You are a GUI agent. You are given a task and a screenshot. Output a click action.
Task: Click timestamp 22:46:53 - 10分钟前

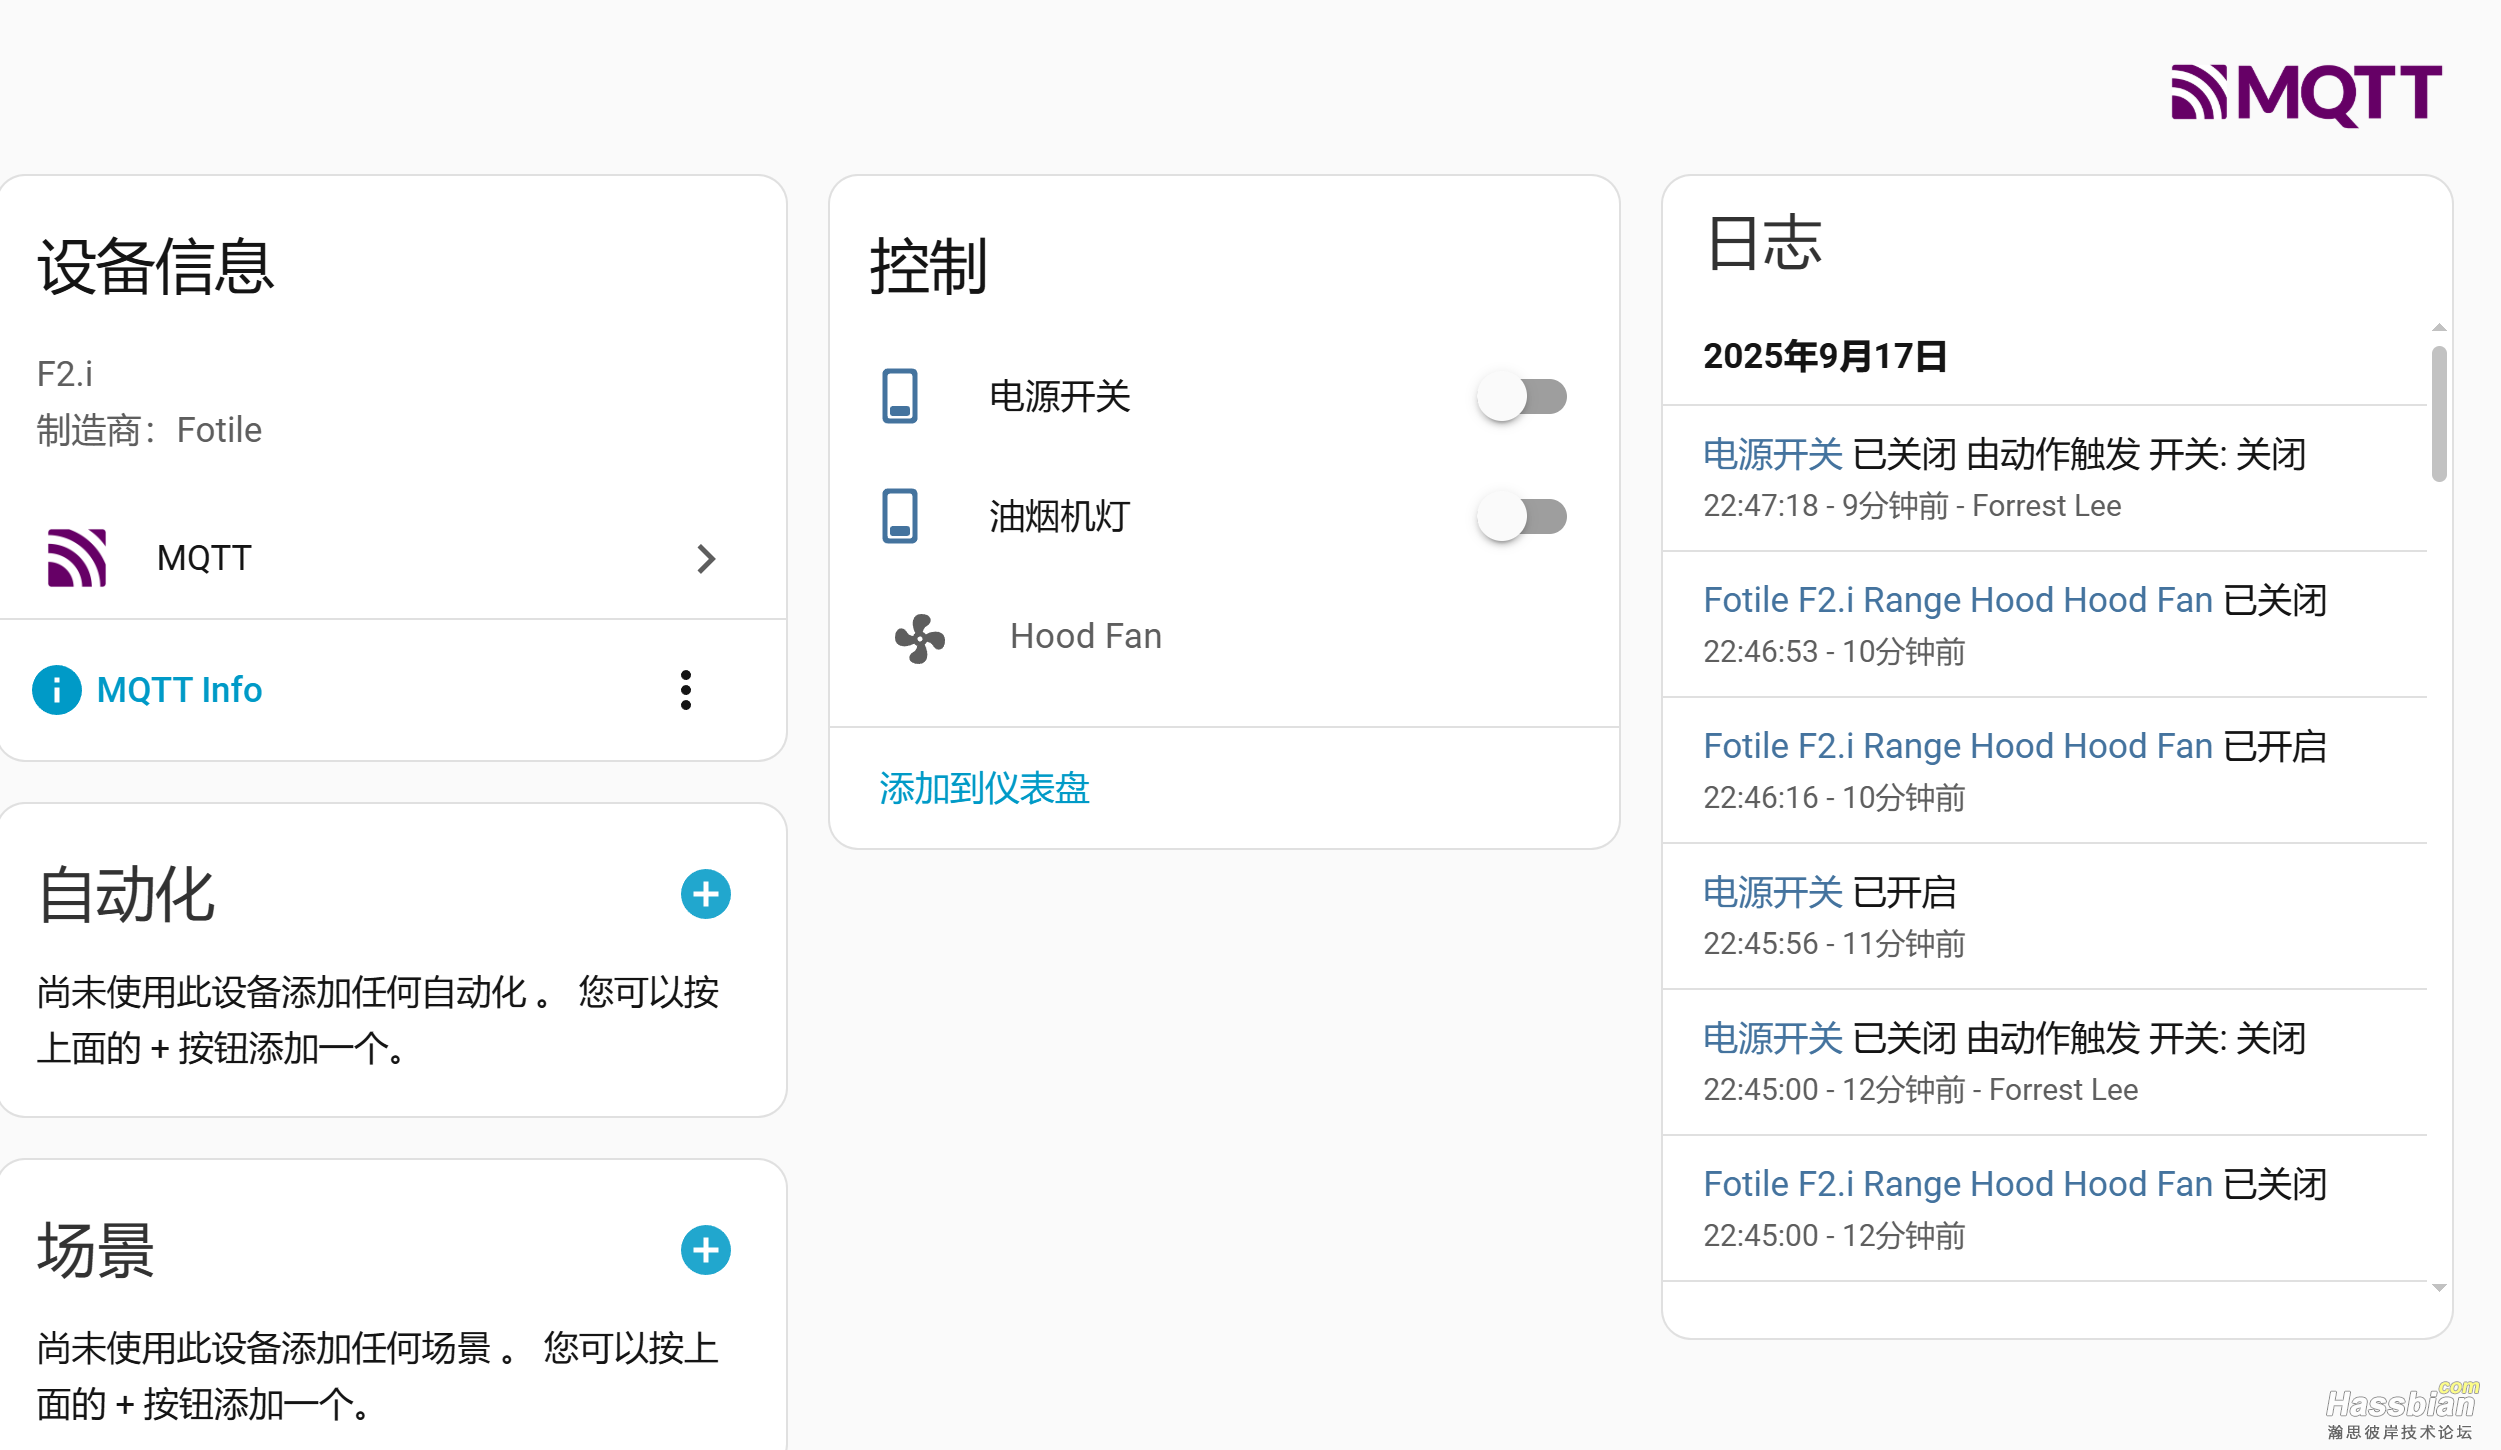tap(1834, 652)
